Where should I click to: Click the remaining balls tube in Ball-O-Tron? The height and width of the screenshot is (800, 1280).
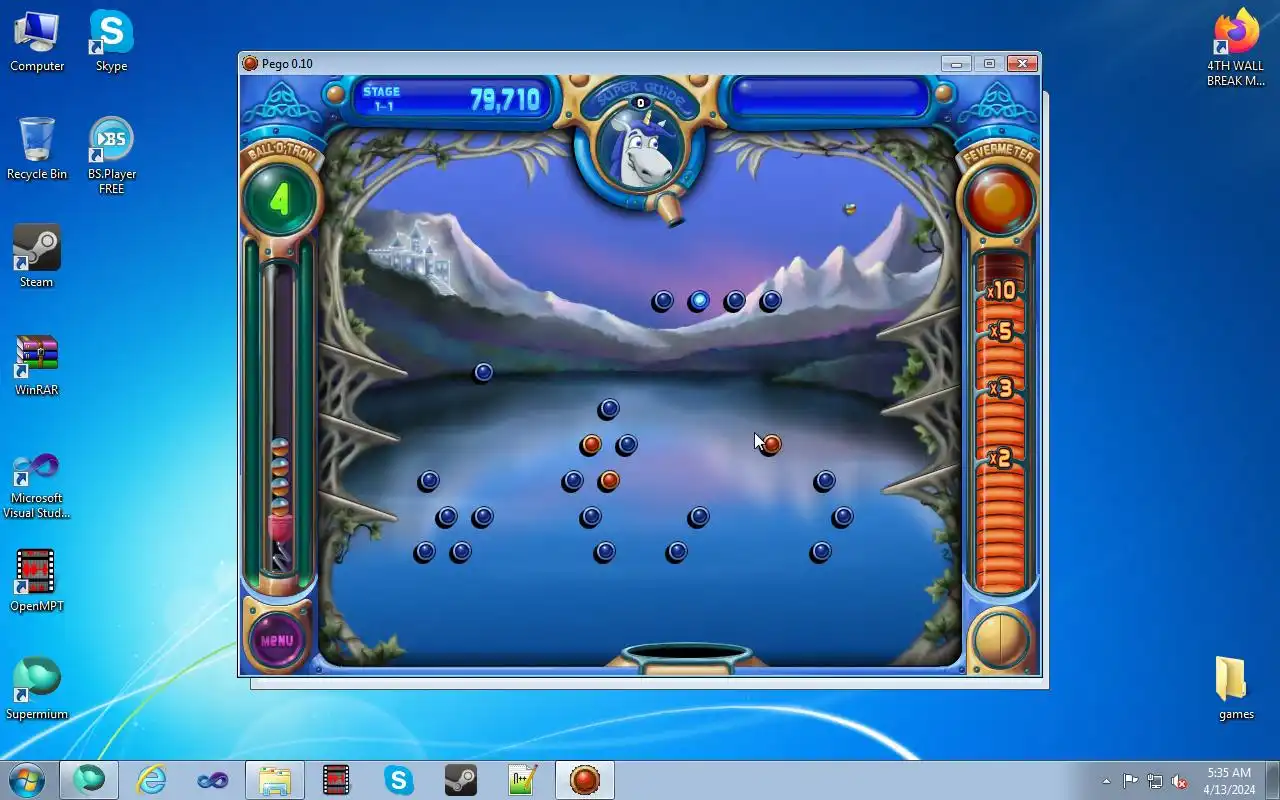tap(280, 415)
